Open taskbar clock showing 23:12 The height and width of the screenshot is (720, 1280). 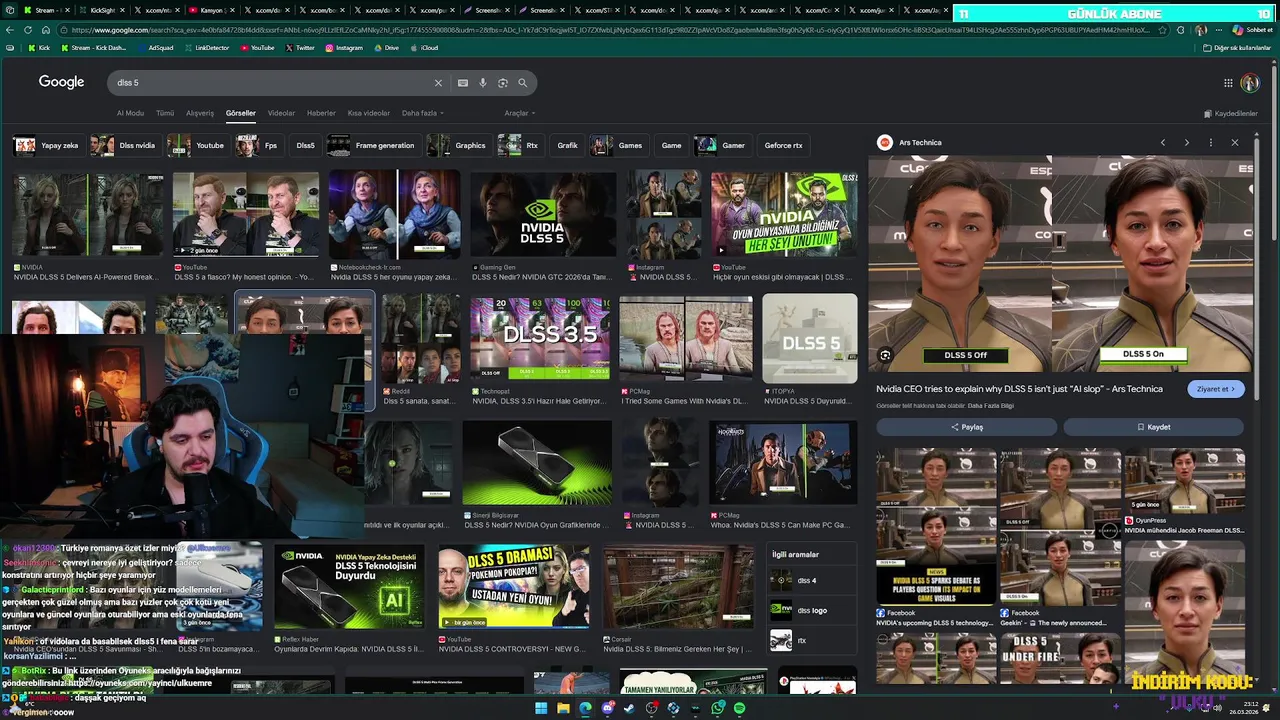pyautogui.click(x=1243, y=708)
